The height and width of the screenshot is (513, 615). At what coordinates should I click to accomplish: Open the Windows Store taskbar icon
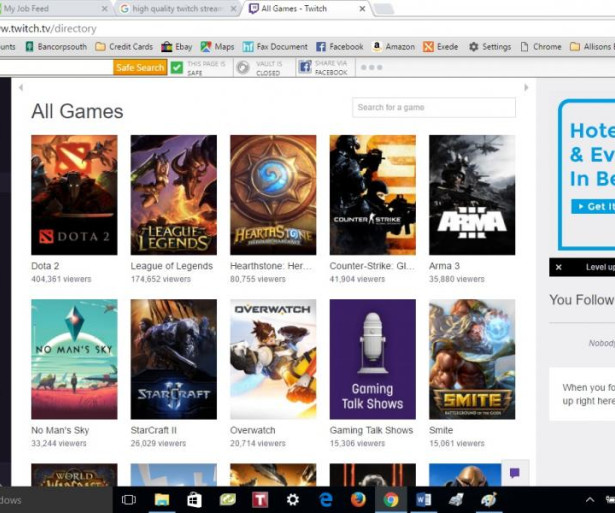[x=194, y=500]
